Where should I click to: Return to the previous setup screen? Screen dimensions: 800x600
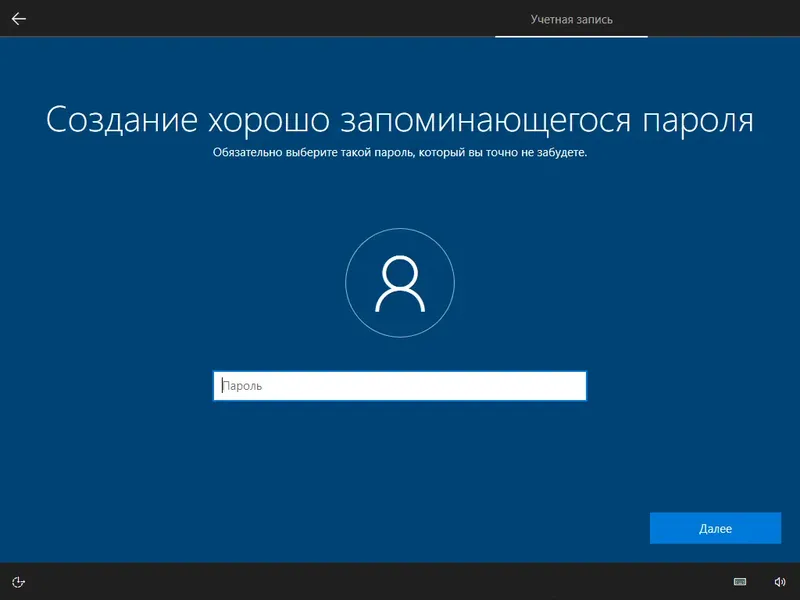pos(18,16)
